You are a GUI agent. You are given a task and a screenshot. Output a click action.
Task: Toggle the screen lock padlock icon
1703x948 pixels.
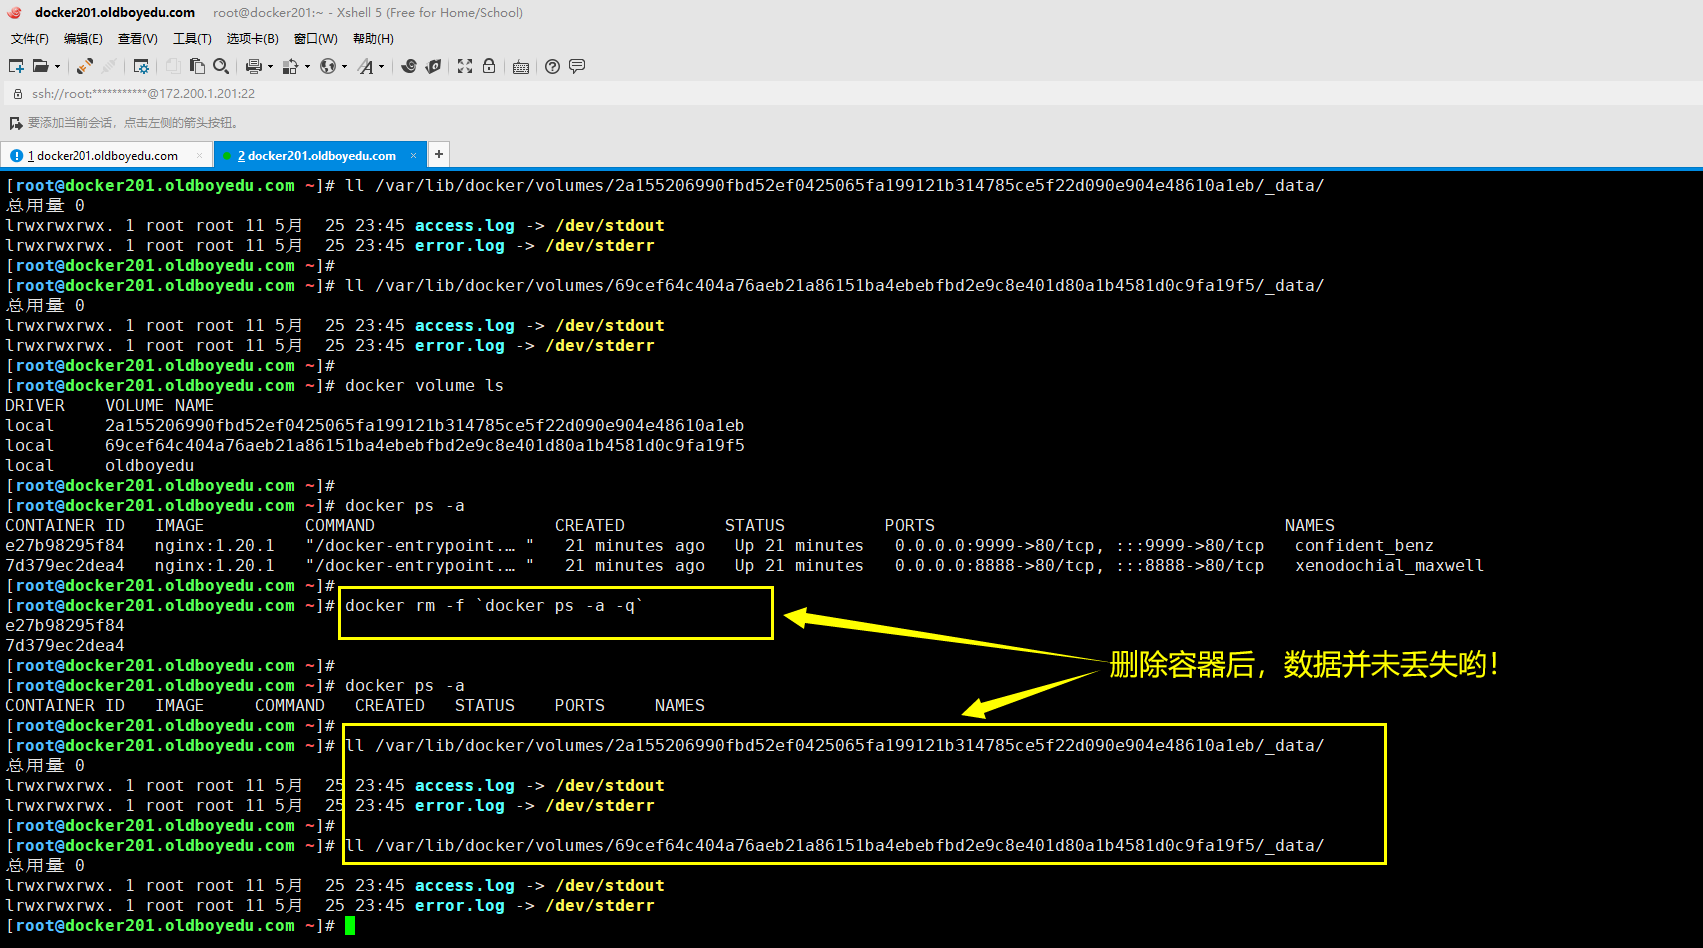(489, 66)
